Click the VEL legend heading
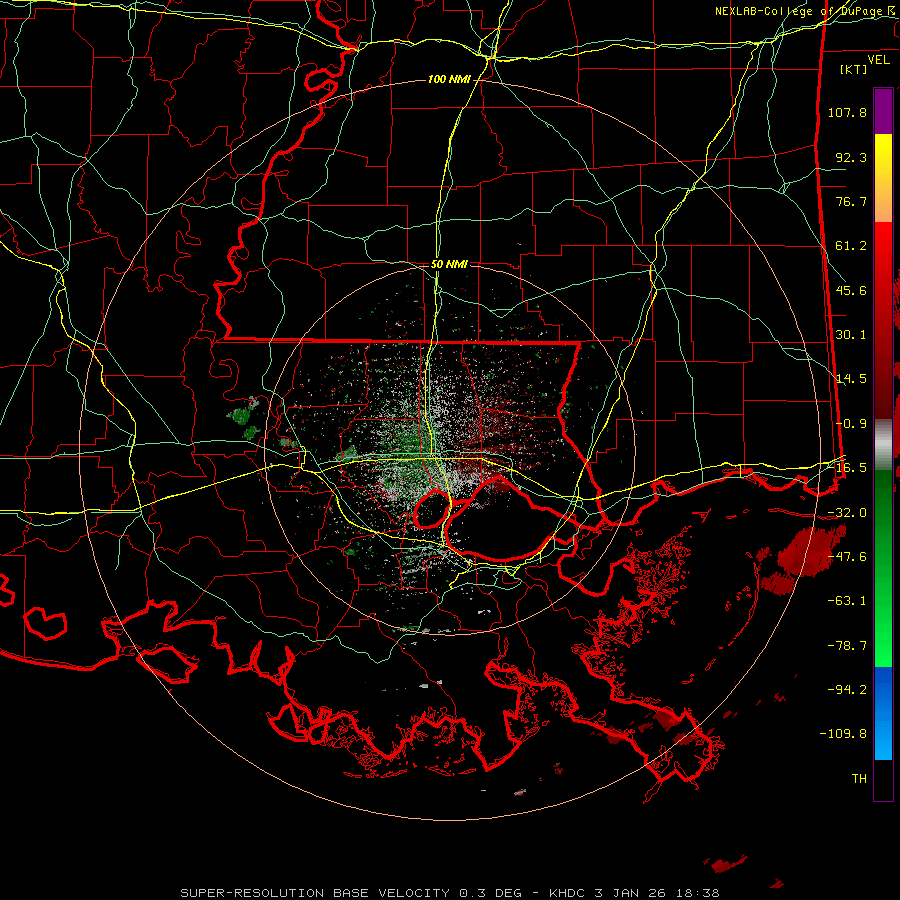Image resolution: width=900 pixels, height=900 pixels. (x=878, y=60)
